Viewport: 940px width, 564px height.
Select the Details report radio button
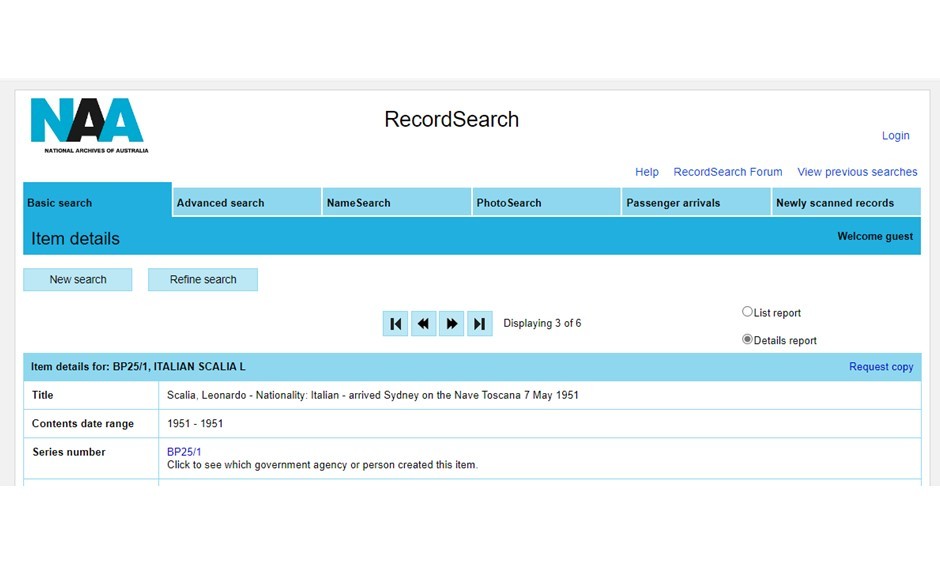[747, 339]
